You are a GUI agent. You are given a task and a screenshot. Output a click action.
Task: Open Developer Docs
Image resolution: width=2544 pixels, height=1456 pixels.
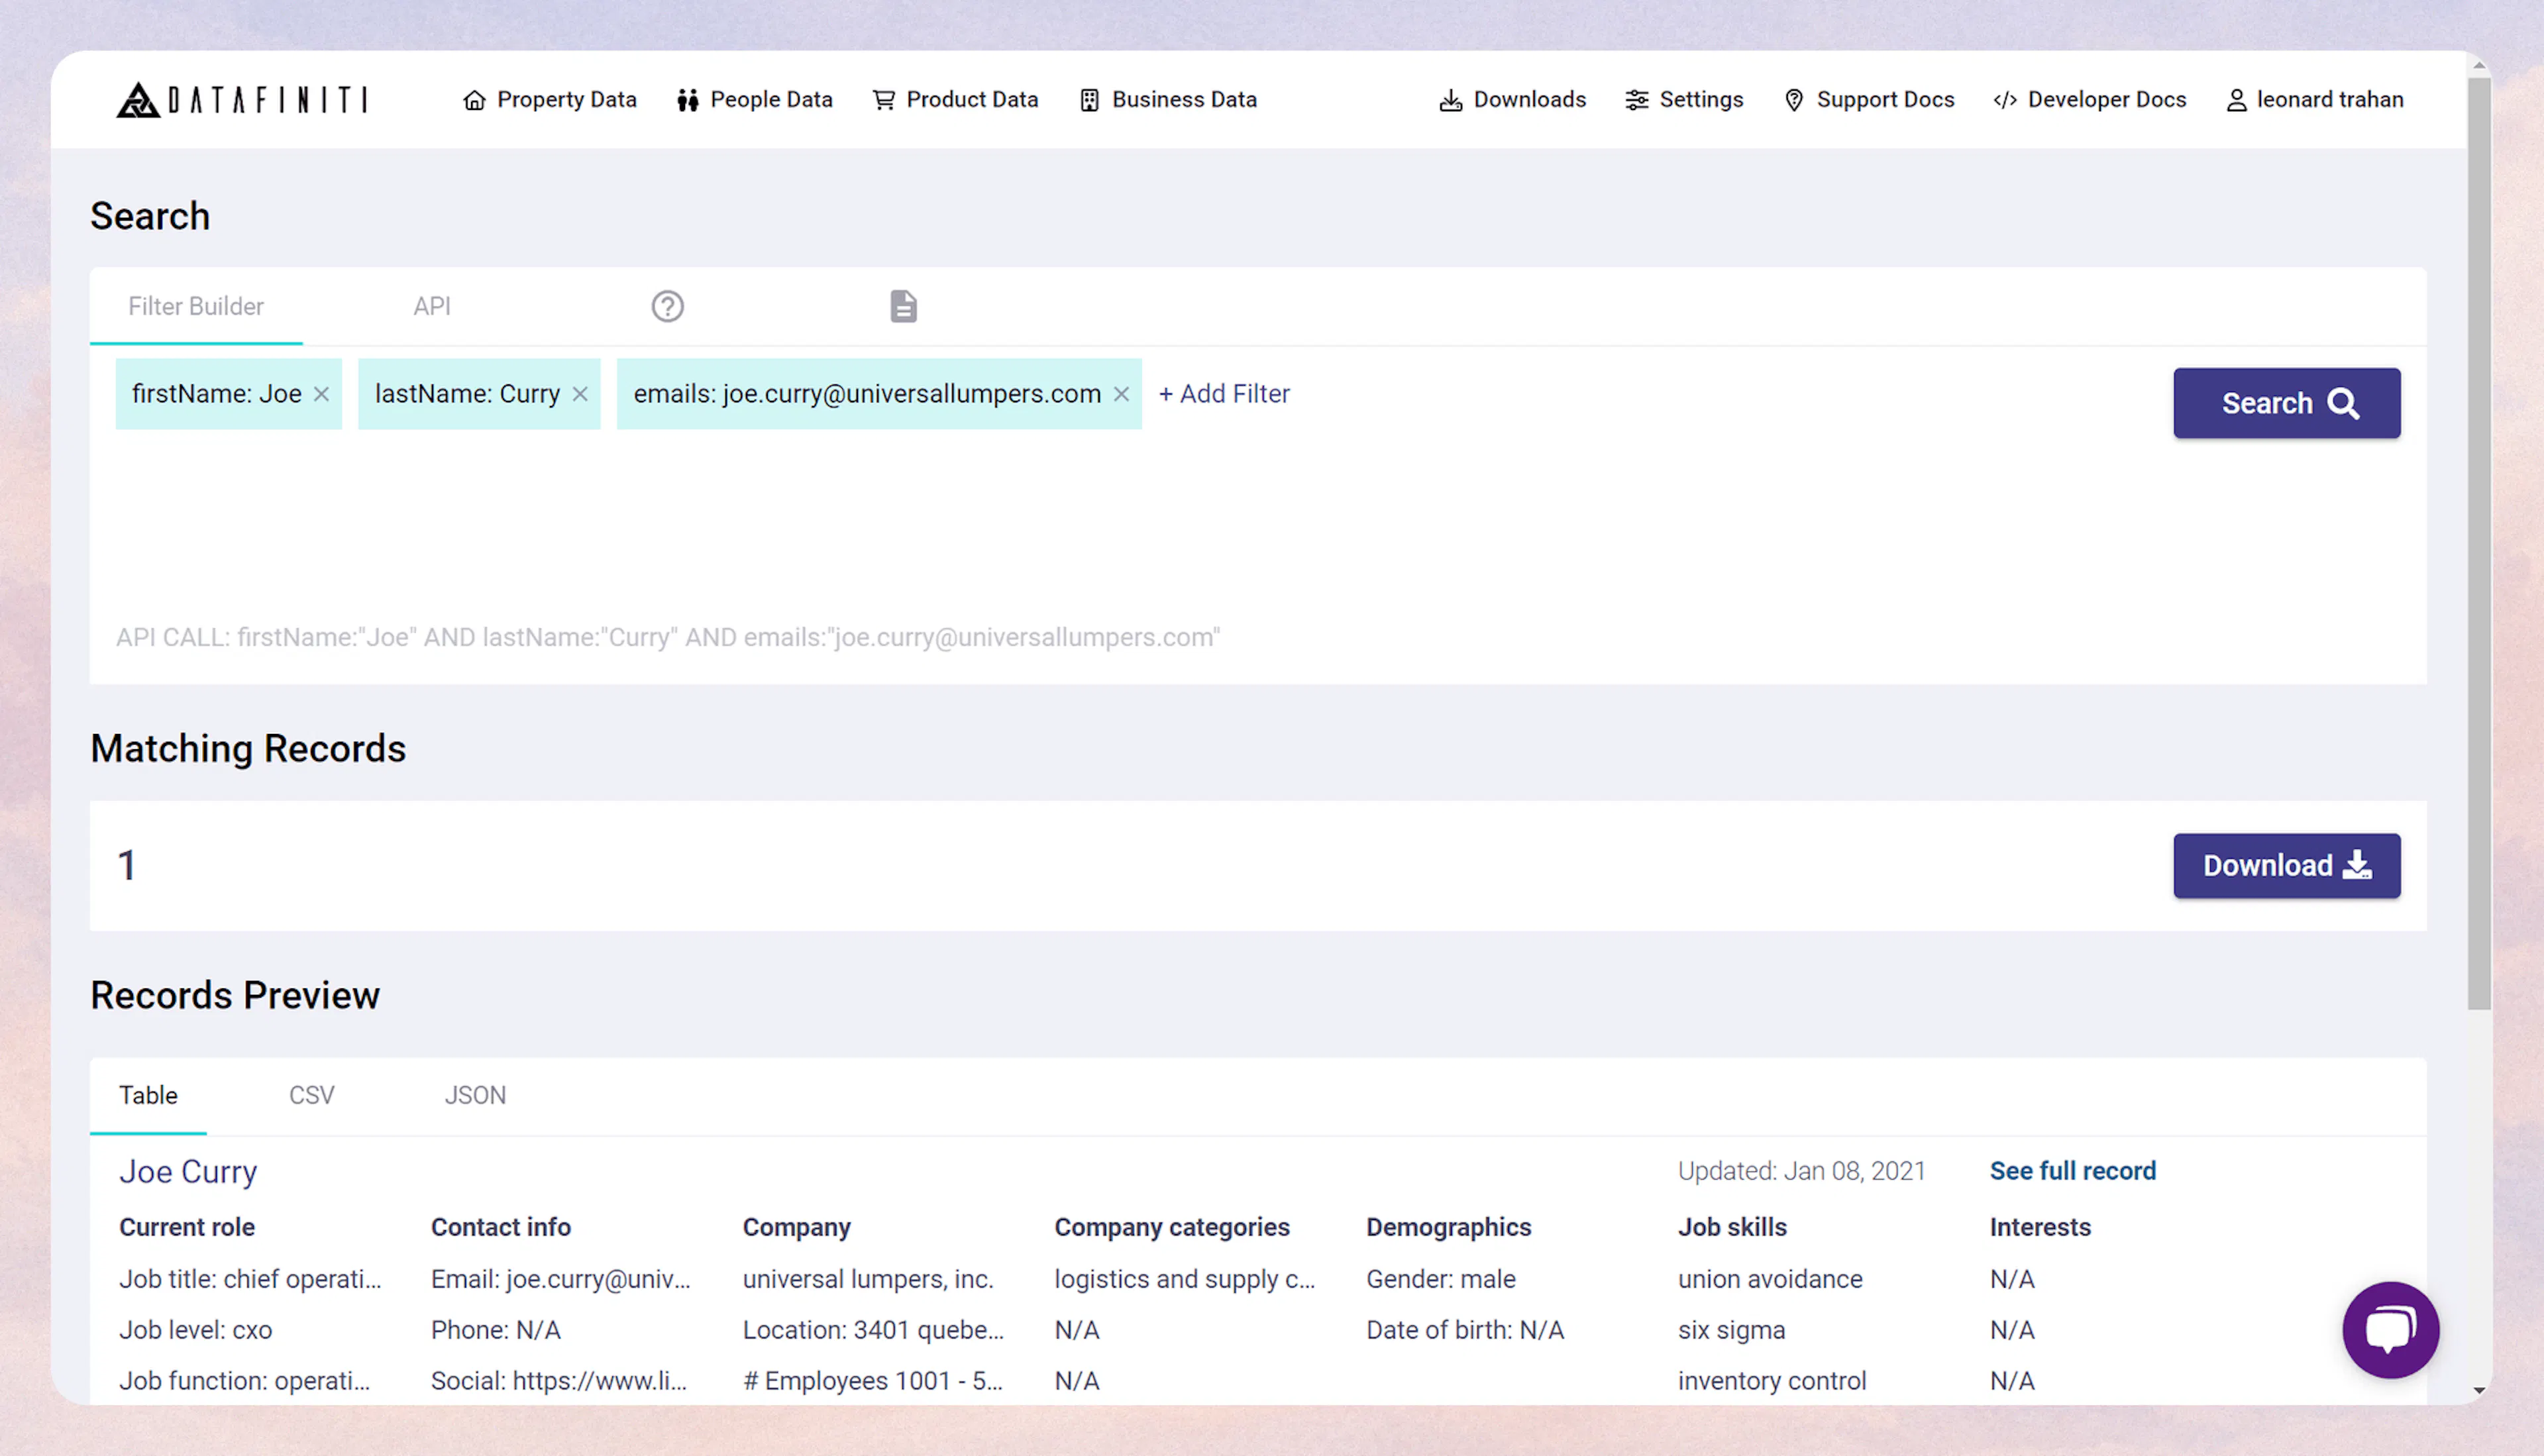tap(2088, 99)
